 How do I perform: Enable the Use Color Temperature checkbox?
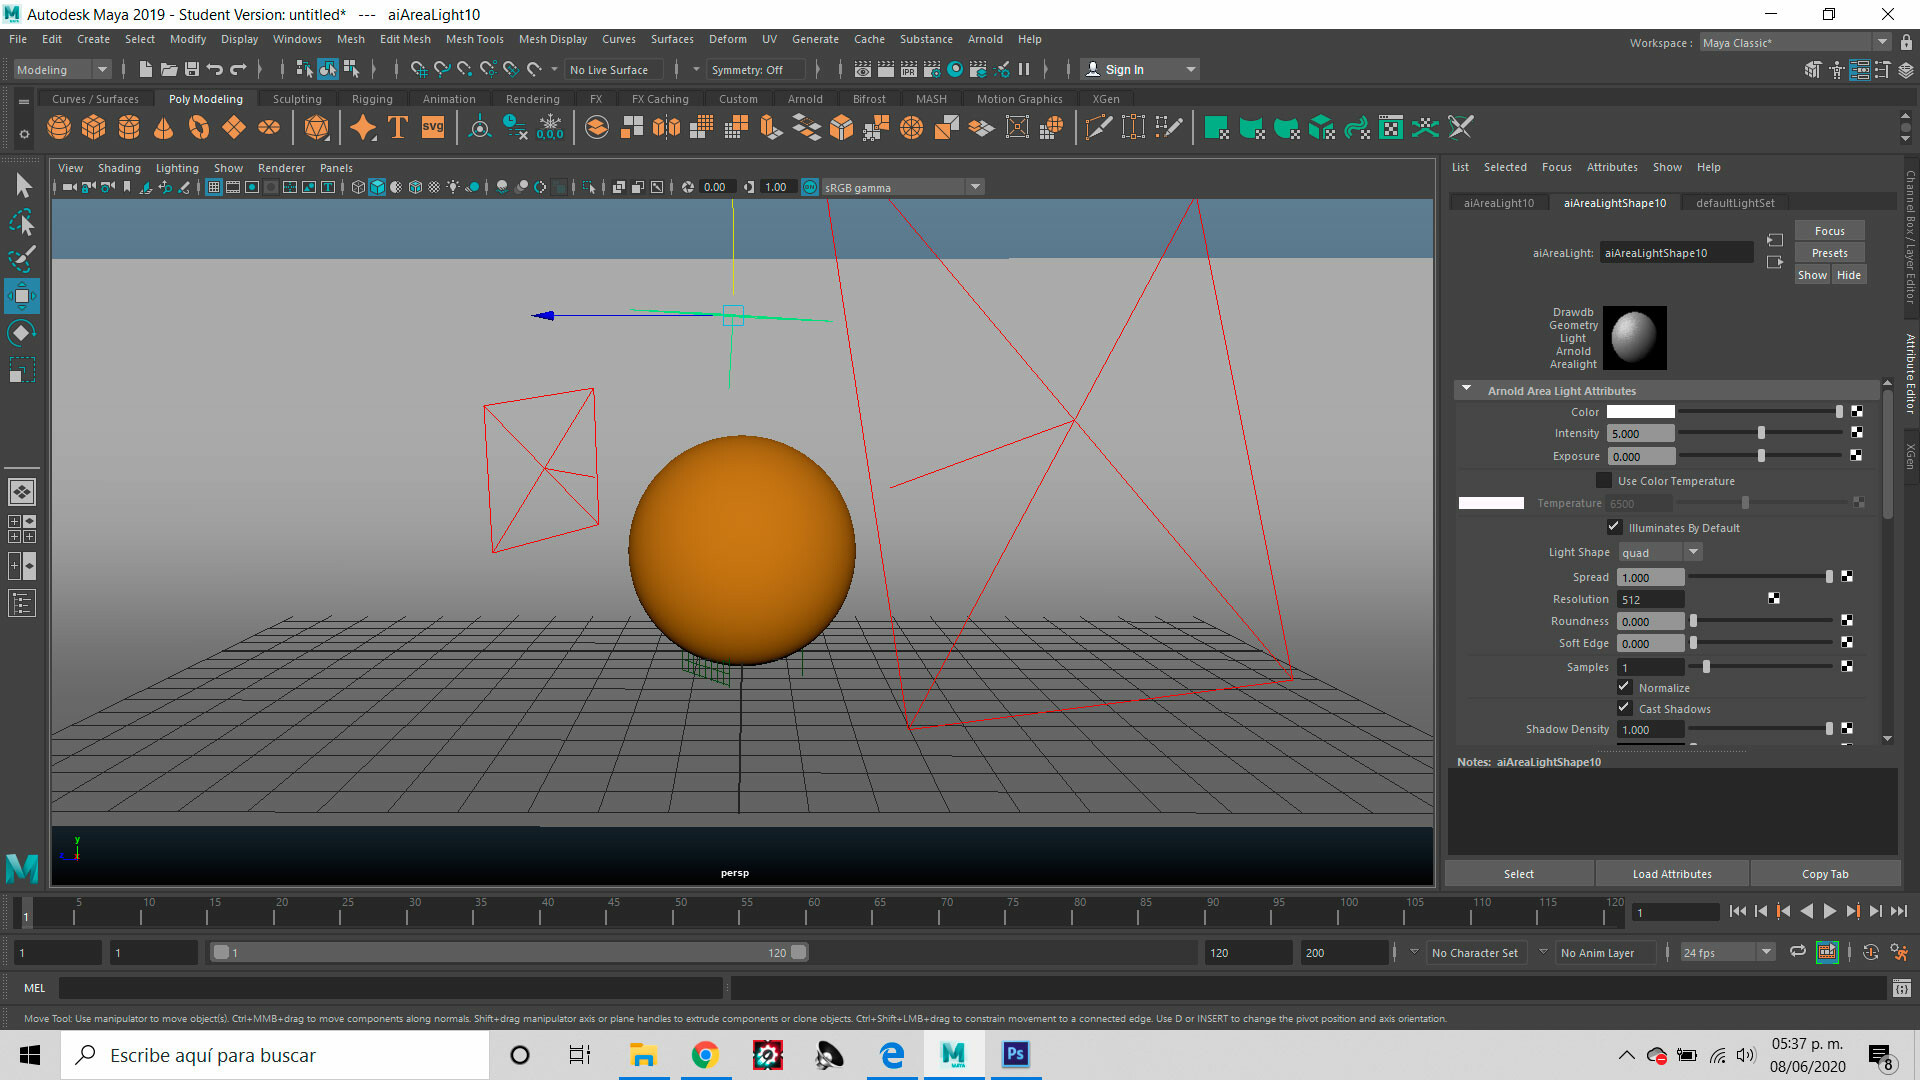pos(1604,480)
